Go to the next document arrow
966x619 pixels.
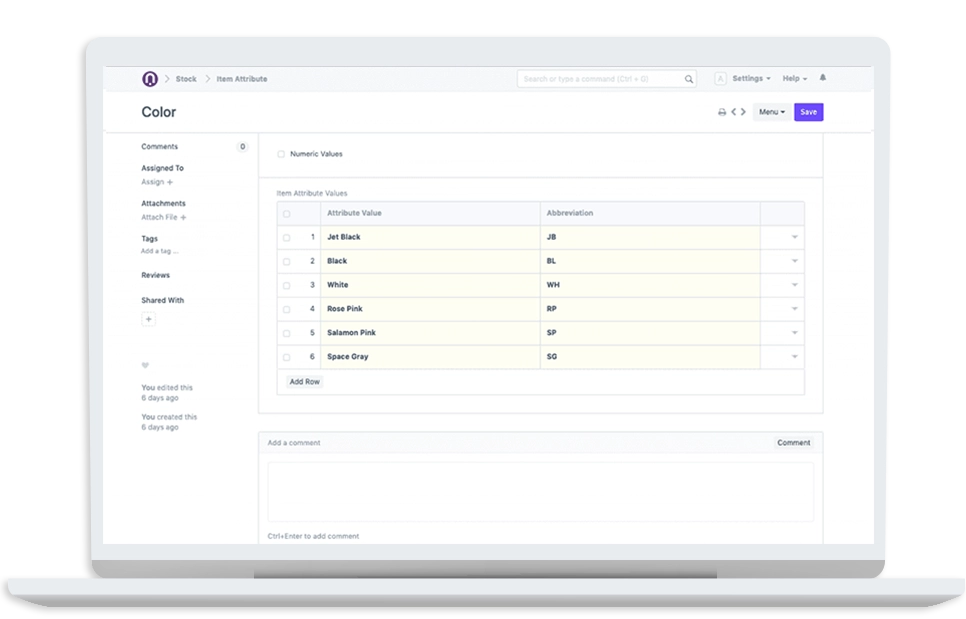pos(744,112)
